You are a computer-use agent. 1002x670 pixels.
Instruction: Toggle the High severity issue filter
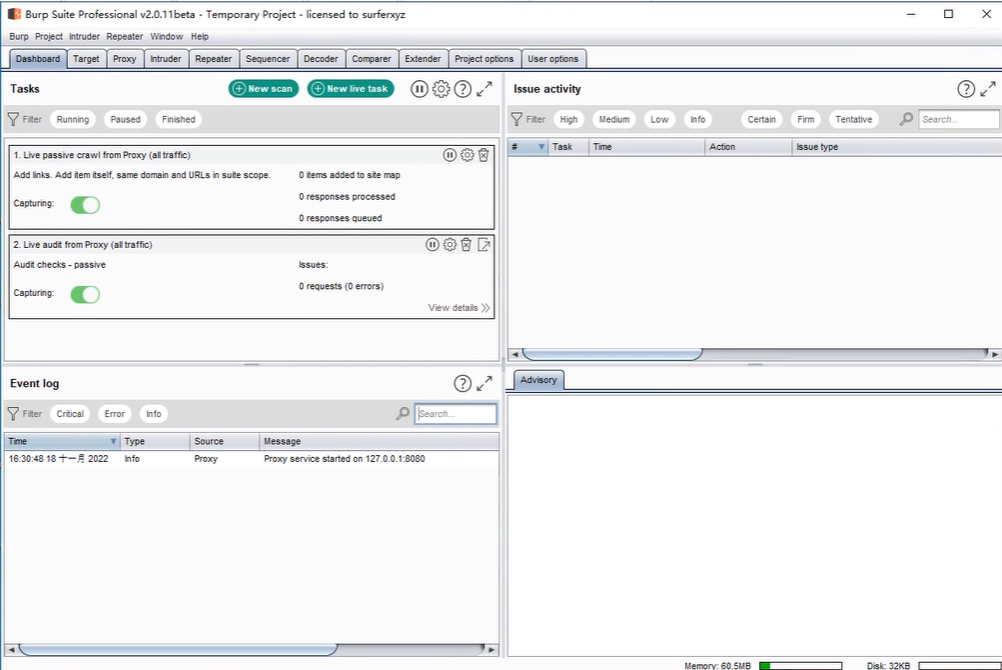click(569, 119)
